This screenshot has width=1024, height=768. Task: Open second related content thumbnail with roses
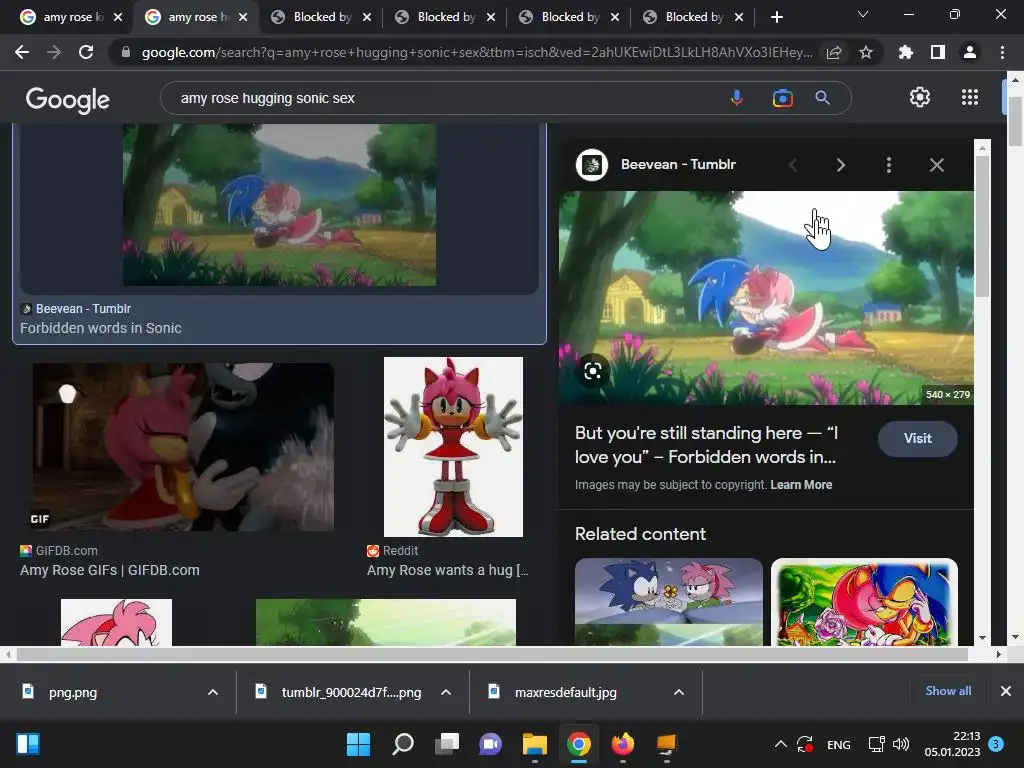point(864,602)
